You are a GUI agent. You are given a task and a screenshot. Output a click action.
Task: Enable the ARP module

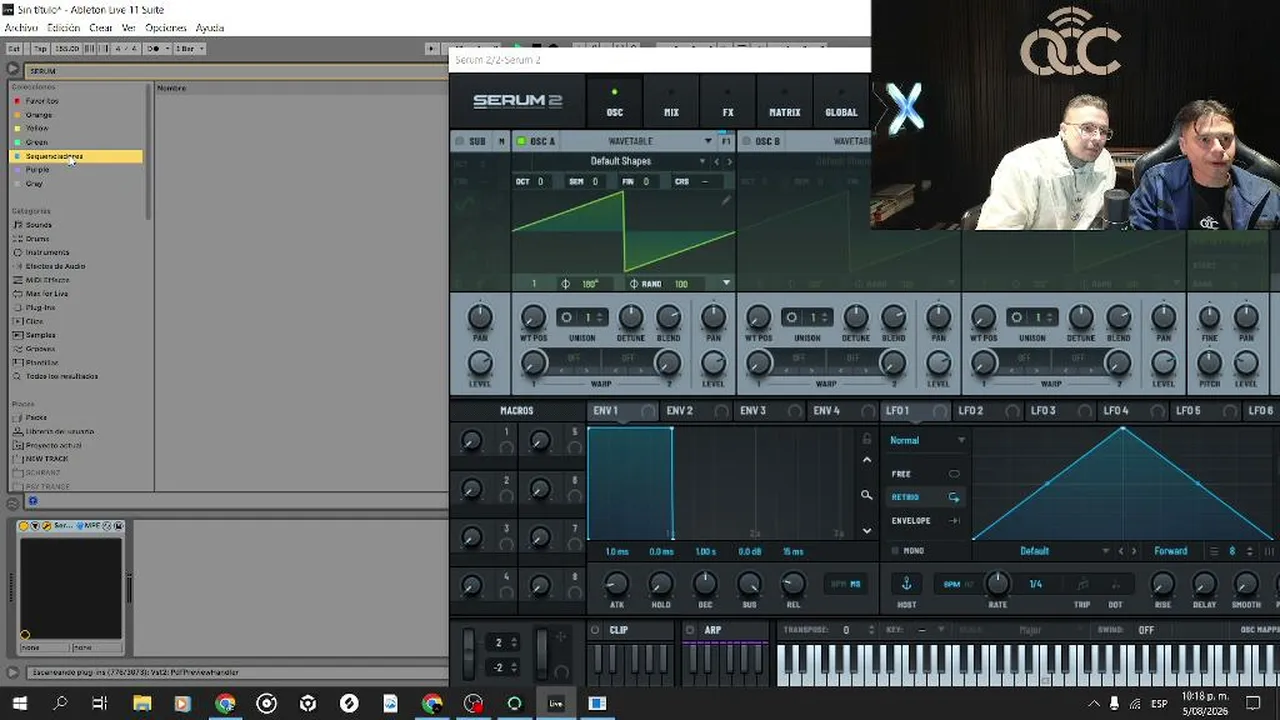(690, 630)
